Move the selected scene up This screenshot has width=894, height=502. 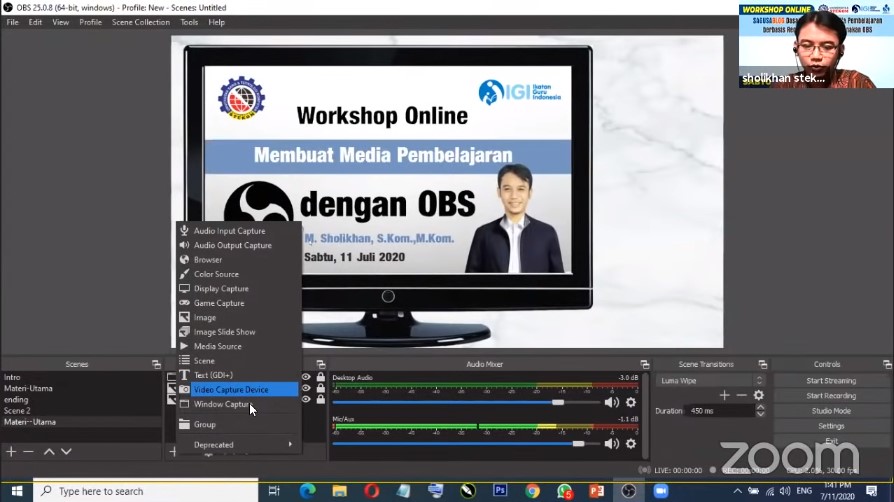49,451
